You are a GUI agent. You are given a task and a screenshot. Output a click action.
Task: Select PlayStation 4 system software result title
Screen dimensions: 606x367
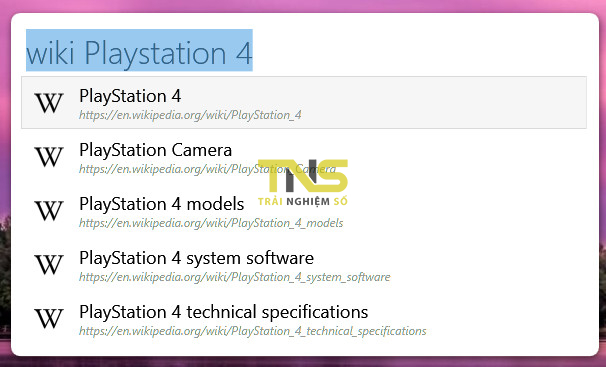pos(196,258)
